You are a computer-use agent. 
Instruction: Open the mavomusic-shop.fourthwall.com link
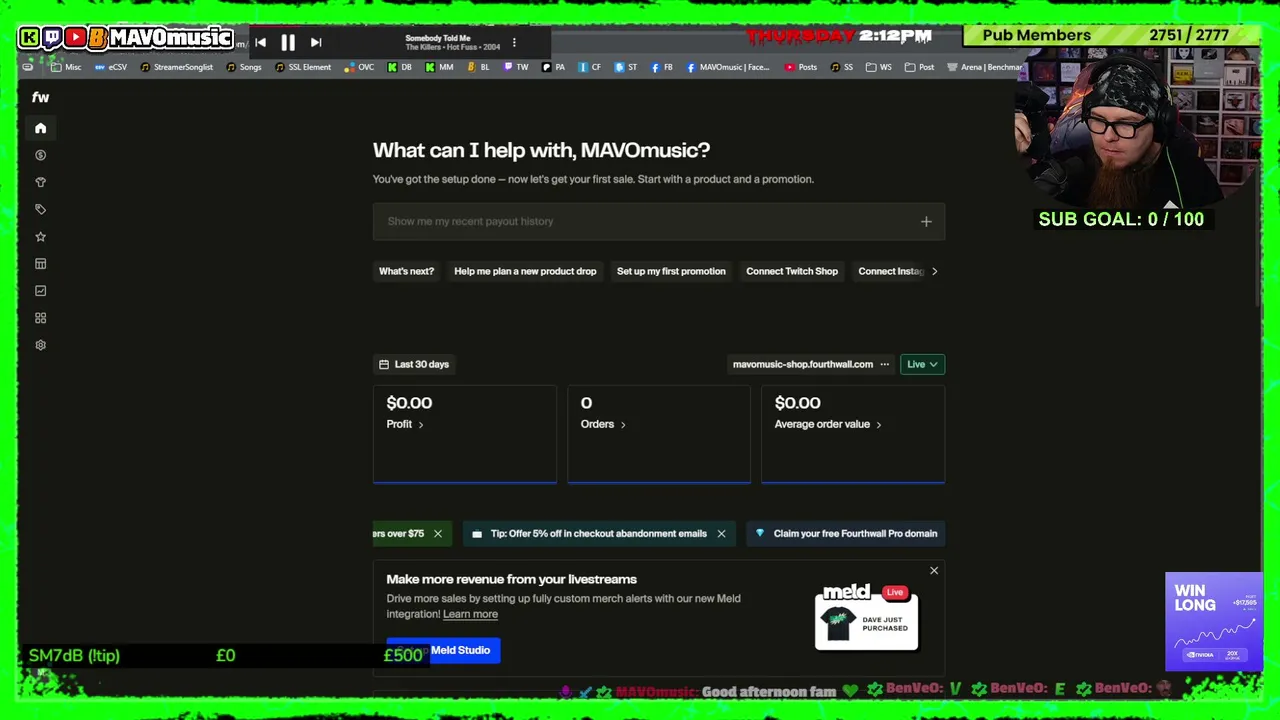(x=803, y=364)
